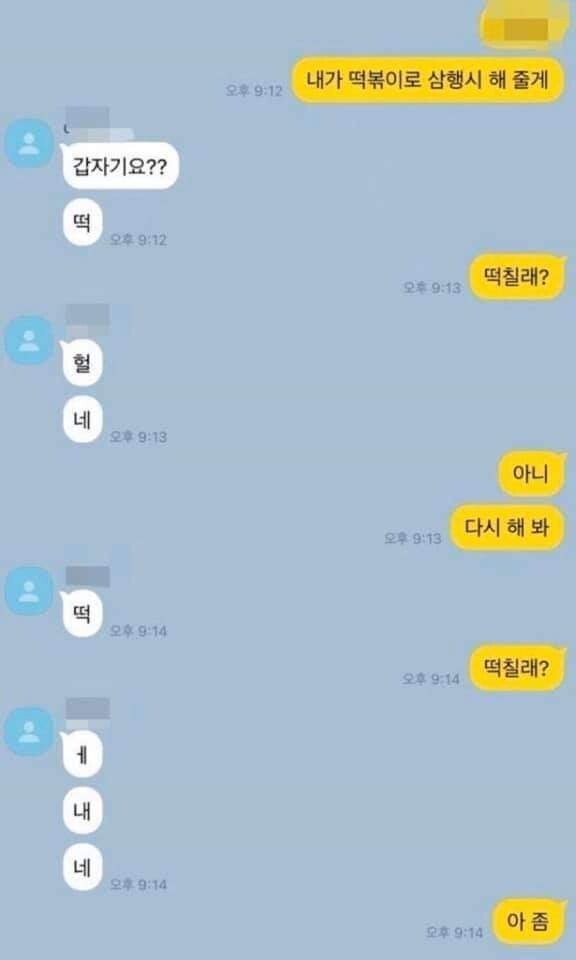
Task: Select the 네 bubble sent at 9:14
Action: [82, 867]
